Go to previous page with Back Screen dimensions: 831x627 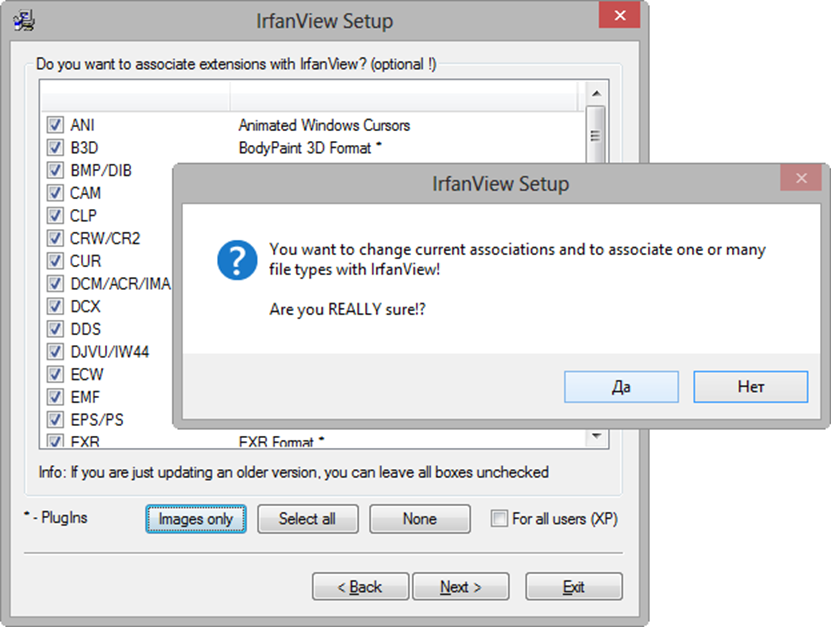point(360,586)
